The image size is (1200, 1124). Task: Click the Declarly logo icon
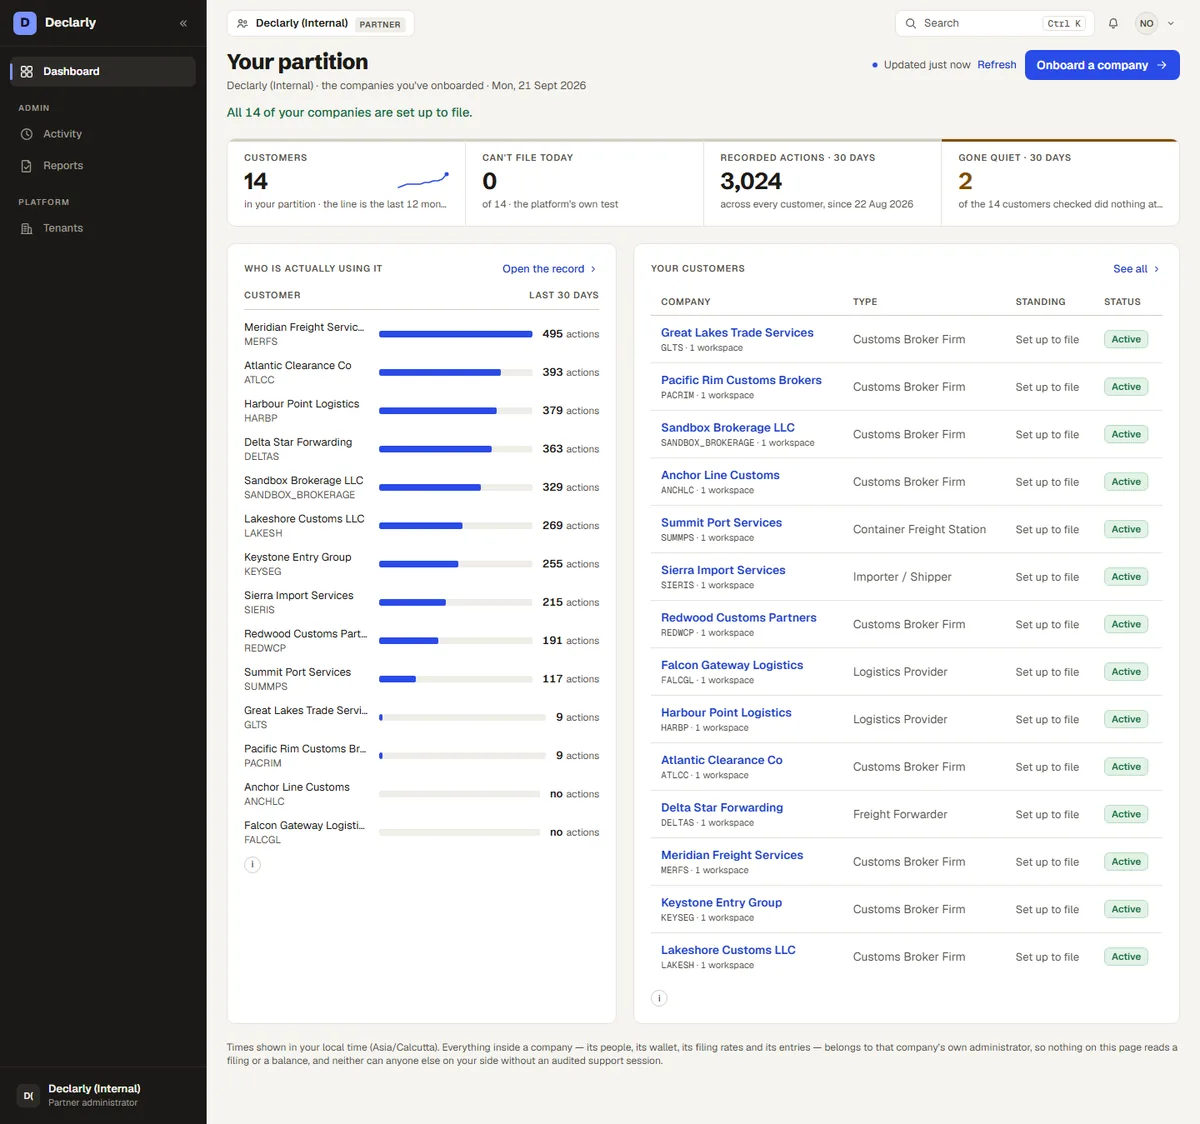tap(25, 22)
